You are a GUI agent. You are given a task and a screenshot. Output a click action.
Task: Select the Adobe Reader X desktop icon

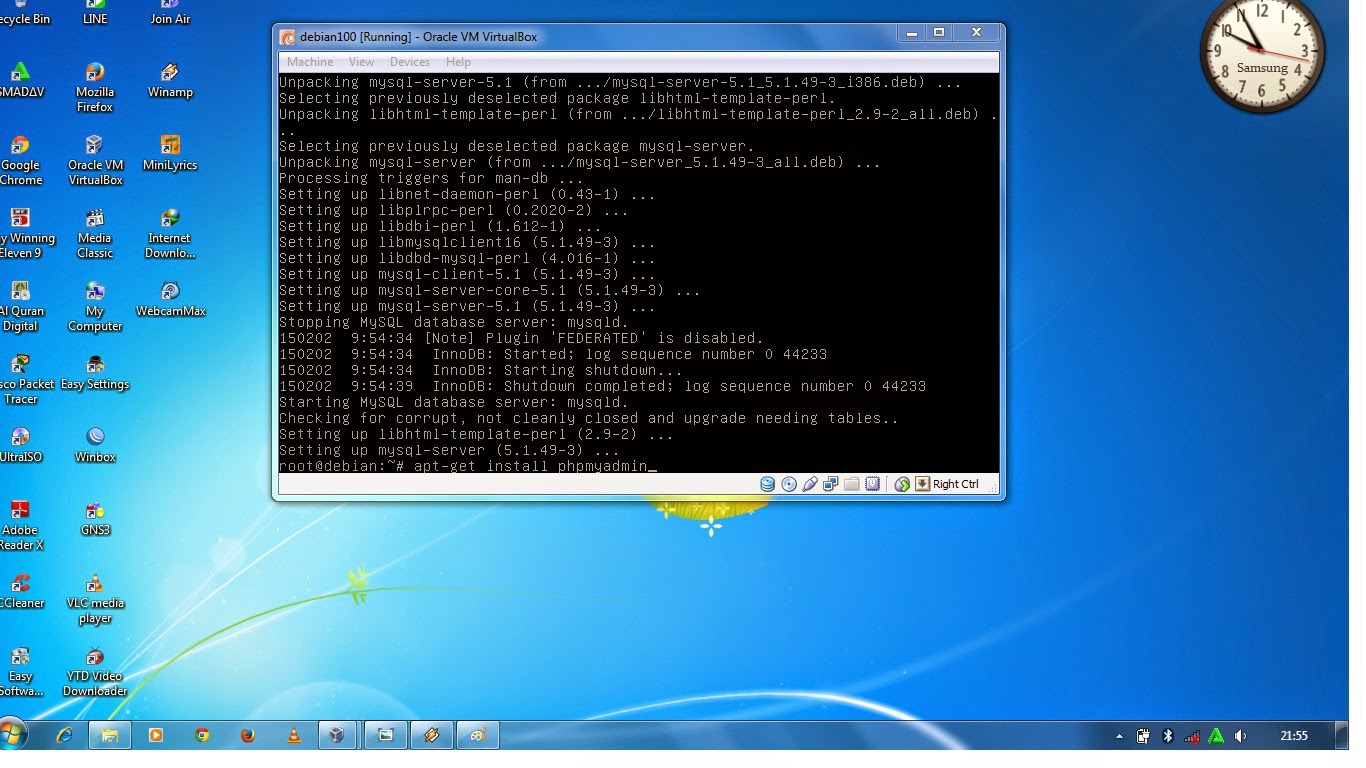20,525
